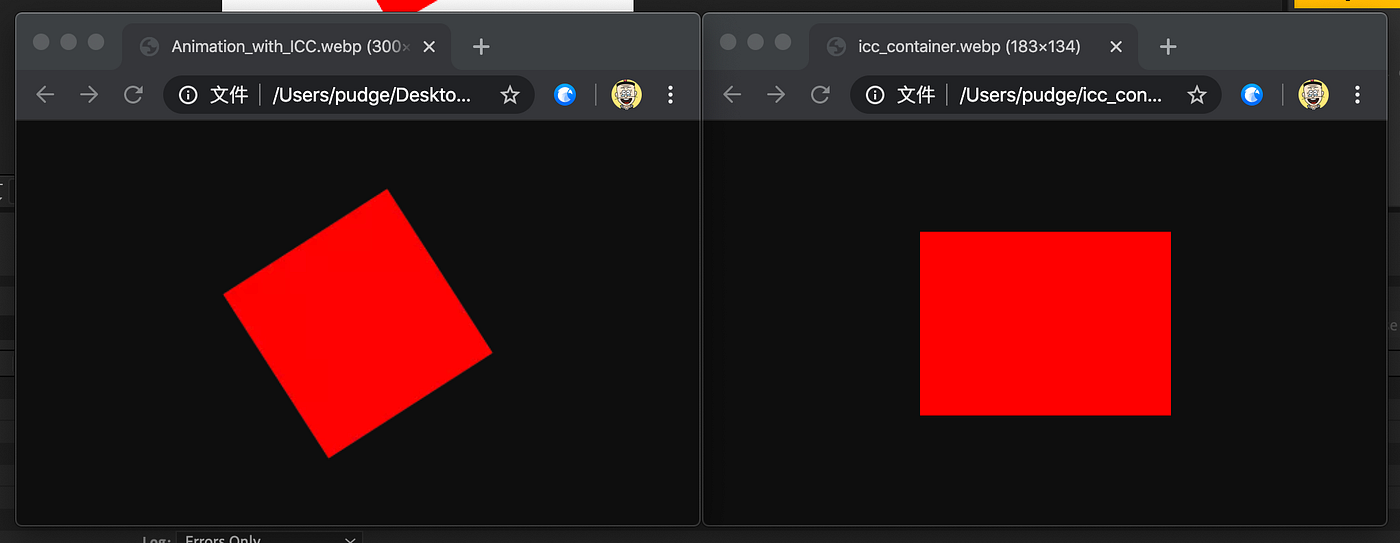Go forward in icc_container.webp window
Viewport: 1400px width, 543px height.
pos(776,95)
